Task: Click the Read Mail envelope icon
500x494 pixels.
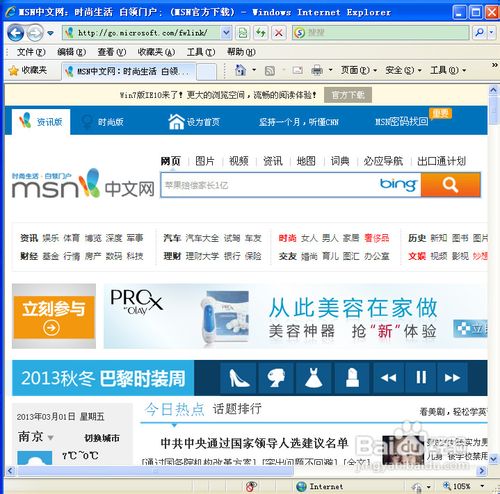Action: (x=297, y=70)
